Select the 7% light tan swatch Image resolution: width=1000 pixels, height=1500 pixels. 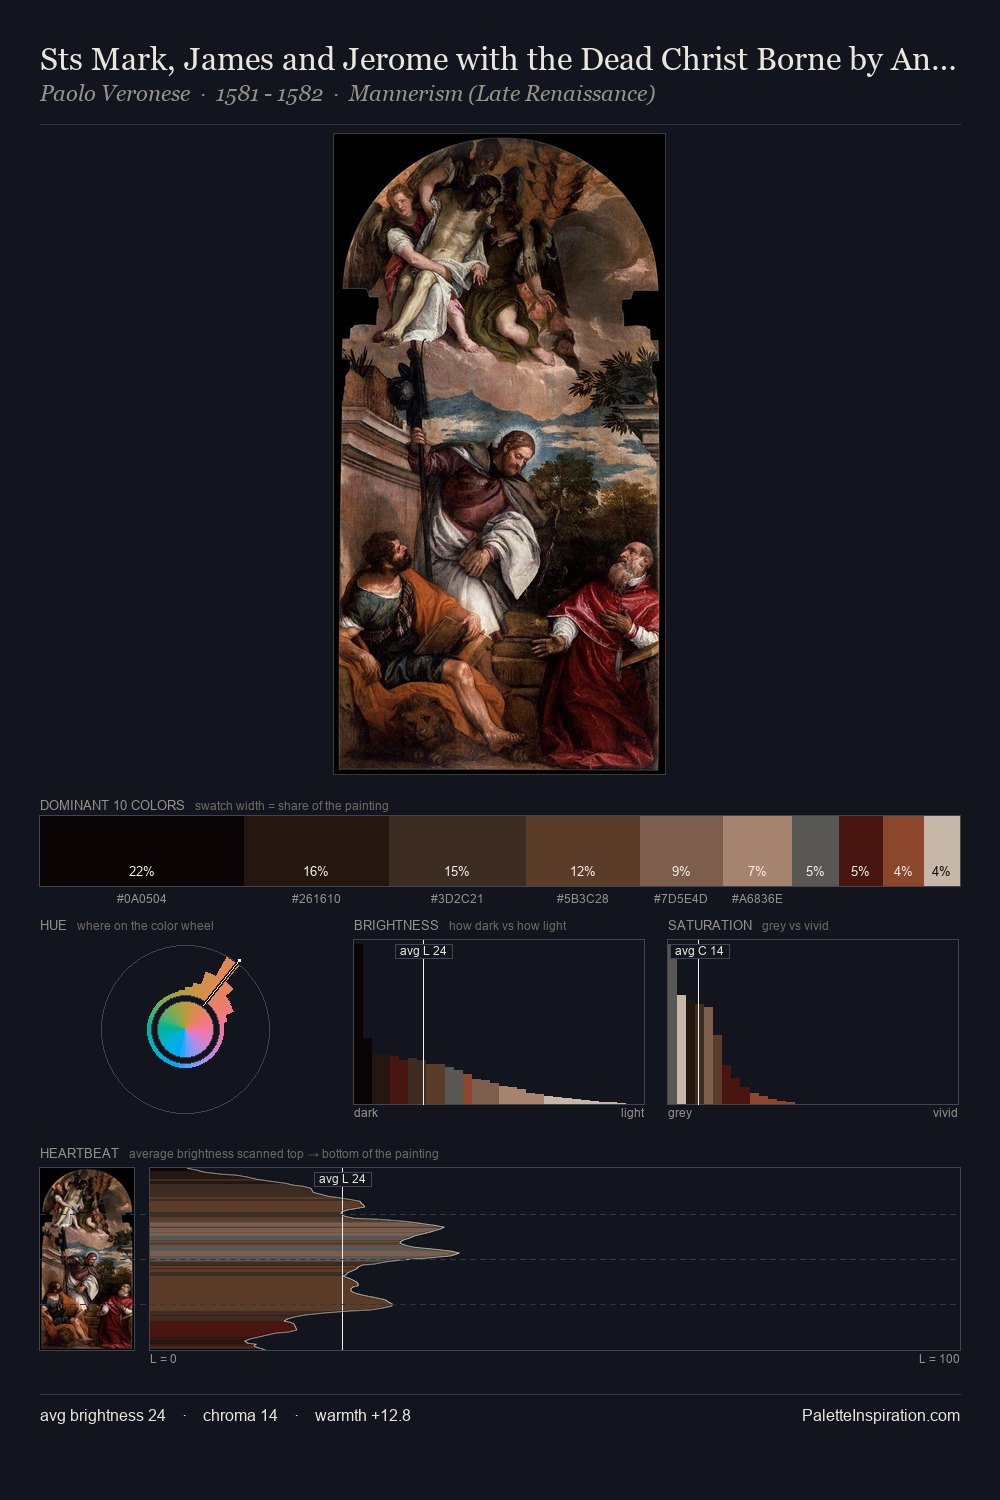[757, 851]
